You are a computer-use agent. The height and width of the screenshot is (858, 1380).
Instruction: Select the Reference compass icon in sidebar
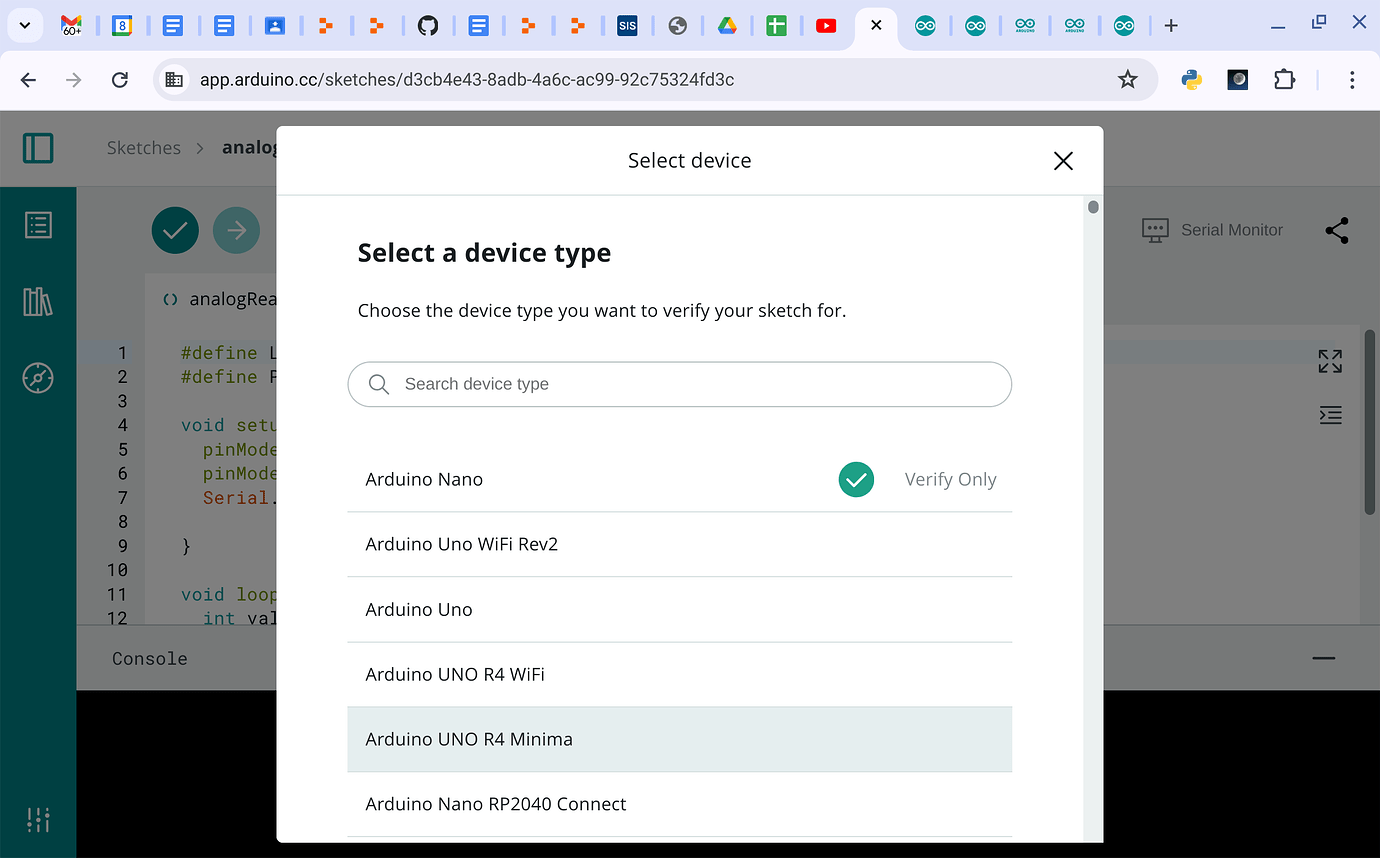pyautogui.click(x=38, y=378)
